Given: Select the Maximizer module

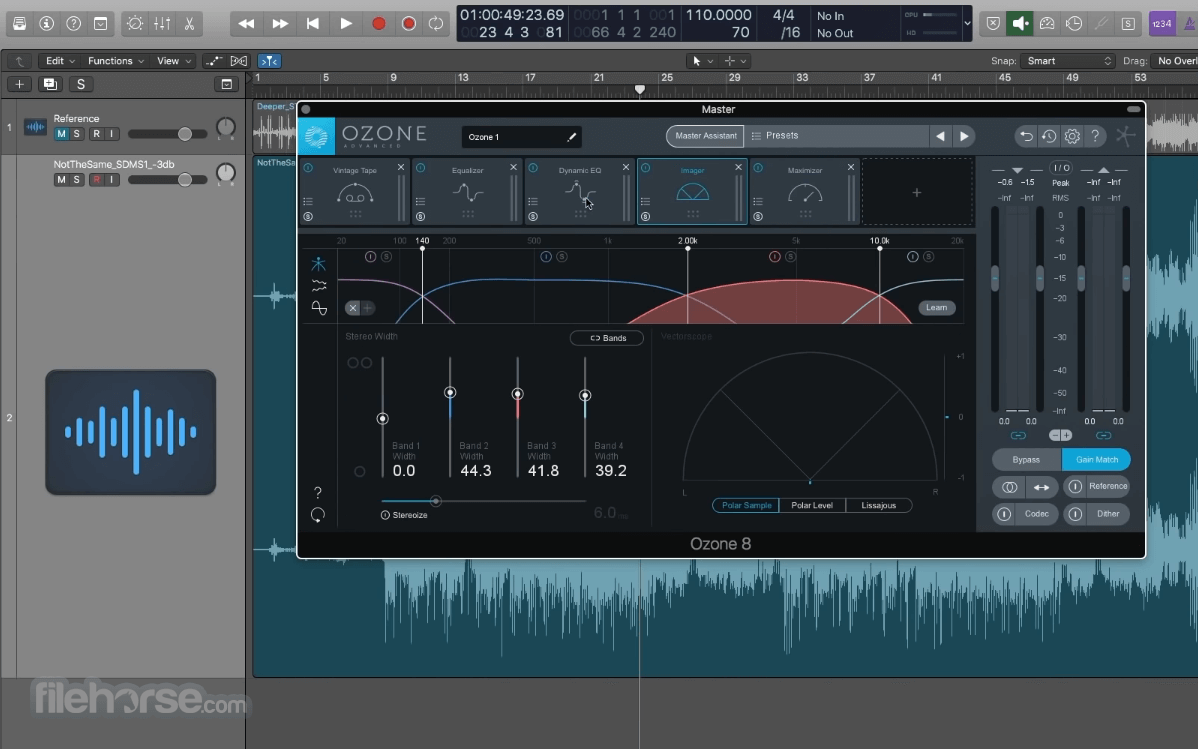Looking at the screenshot, I should click(x=805, y=191).
